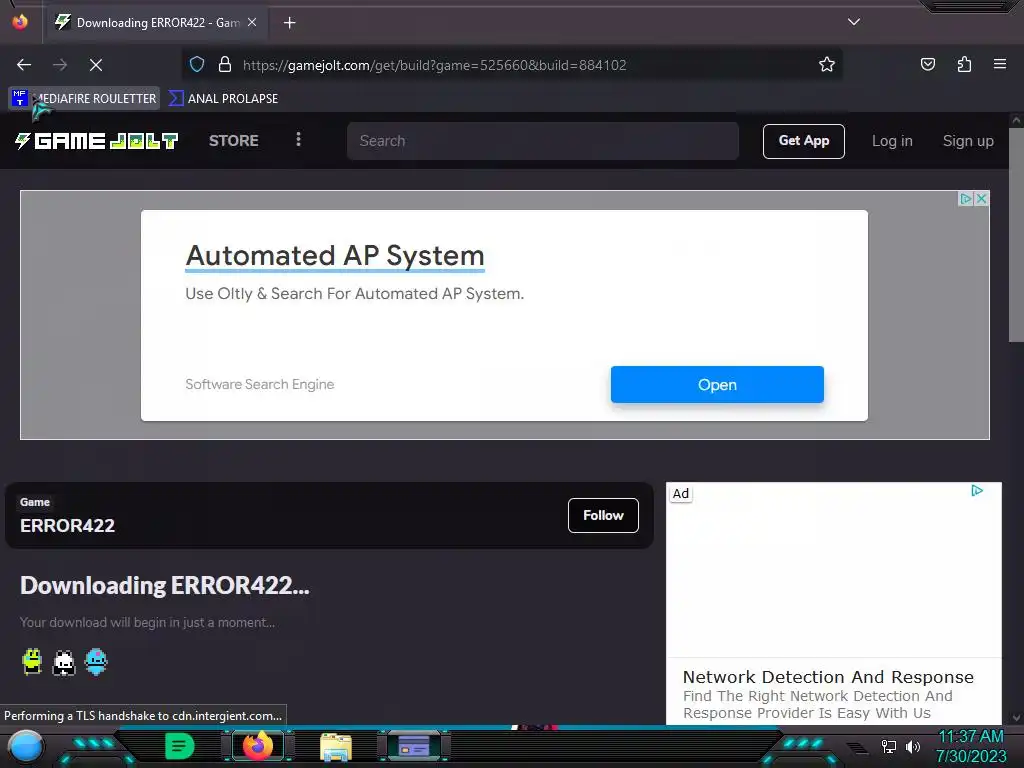Close the Downloading ERROR422 tab
1024x768 pixels.
(252, 22)
